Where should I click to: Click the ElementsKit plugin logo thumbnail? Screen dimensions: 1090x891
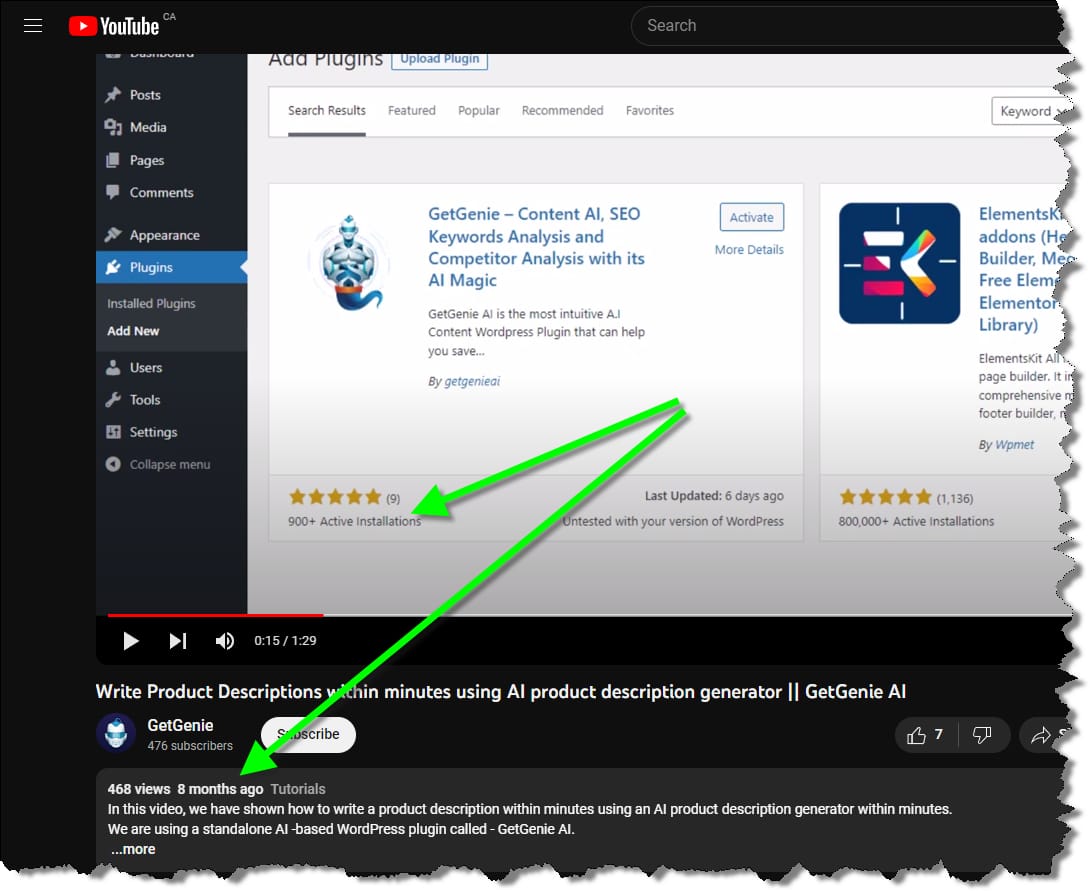(900, 263)
